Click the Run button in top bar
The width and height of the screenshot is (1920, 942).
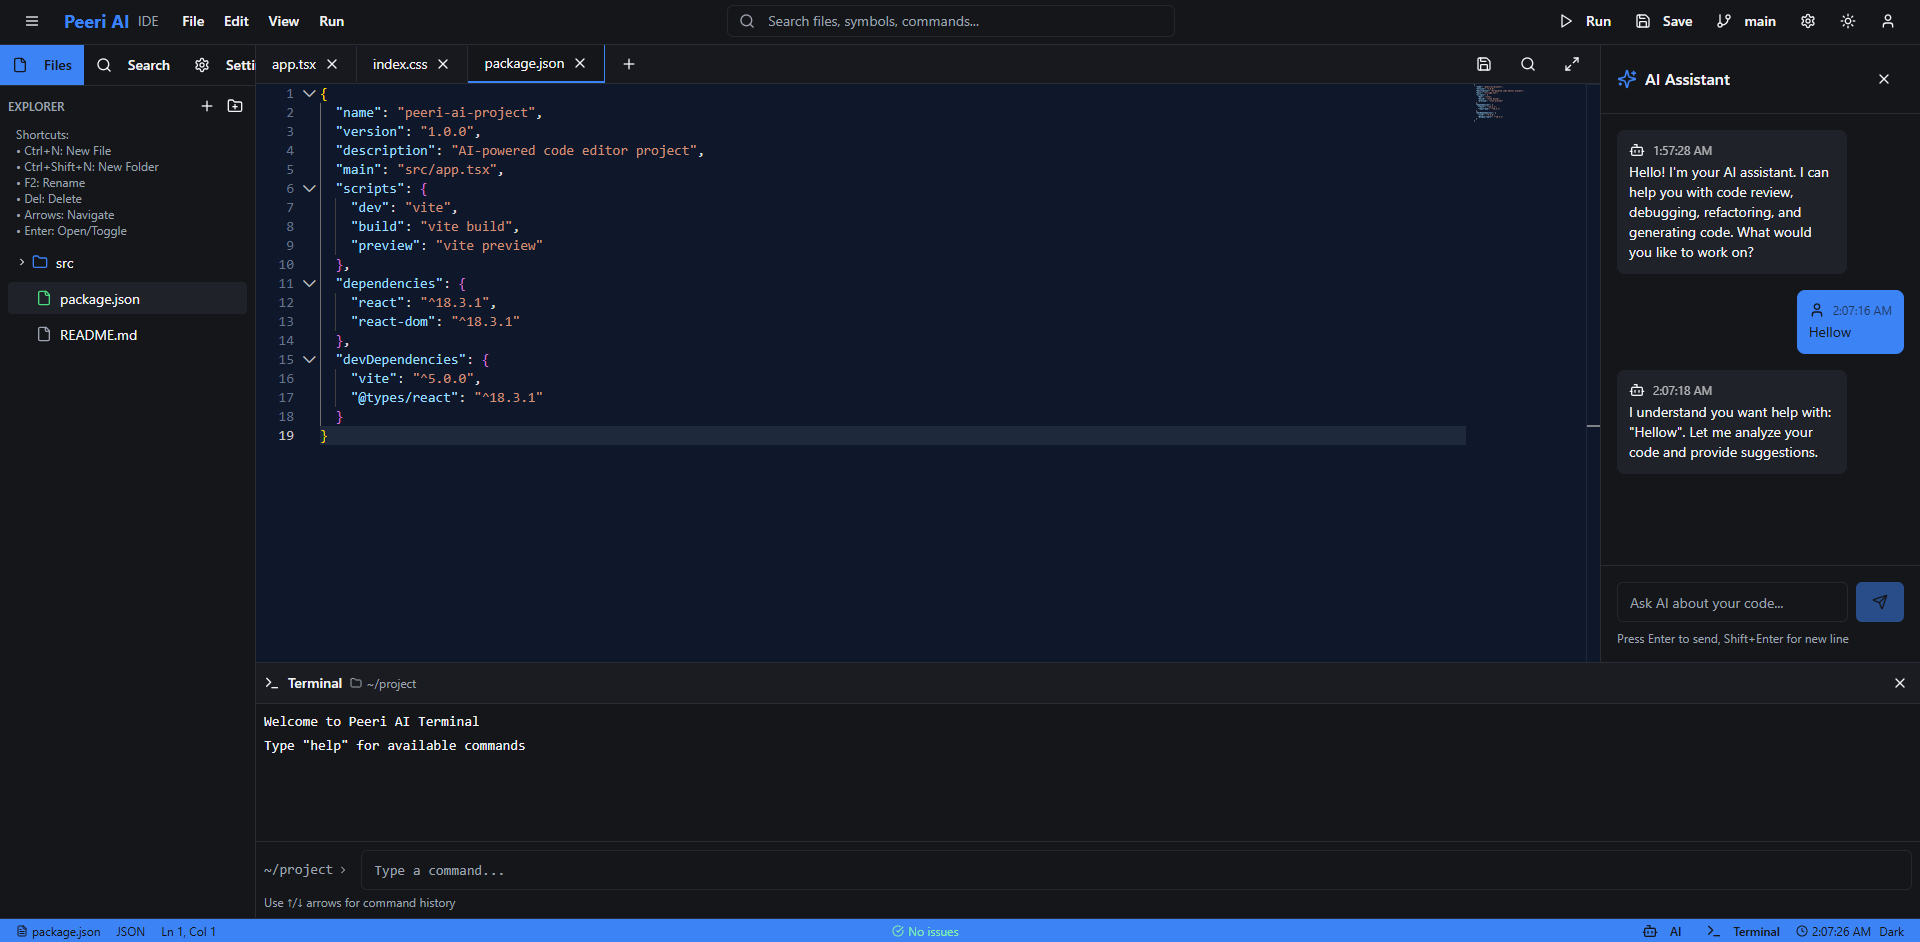click(x=1585, y=21)
